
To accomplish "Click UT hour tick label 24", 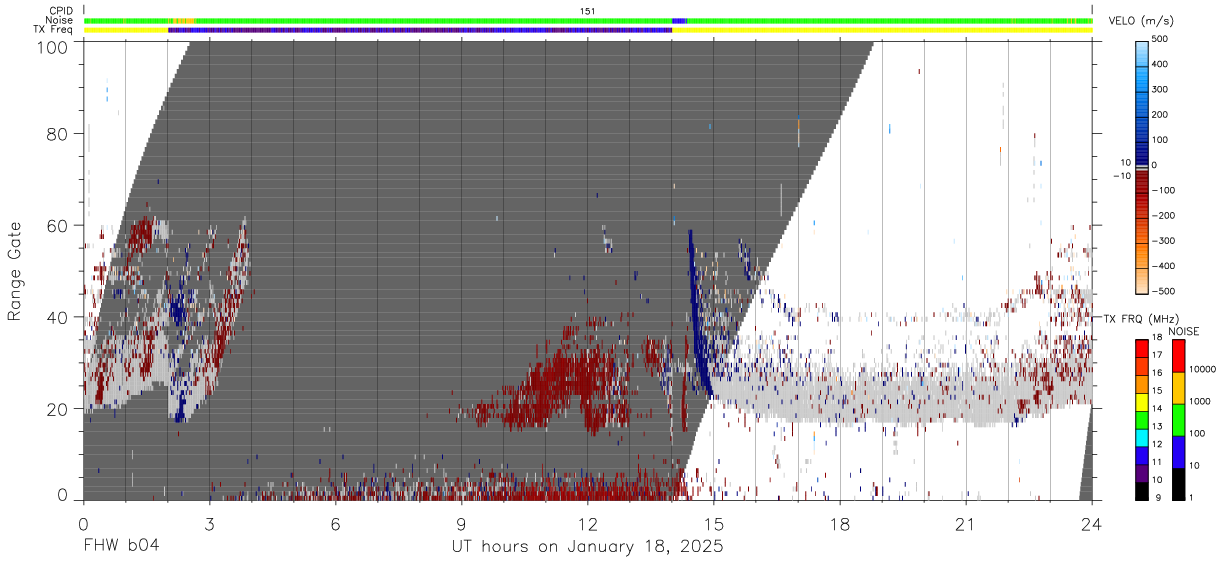I will point(1092,524).
